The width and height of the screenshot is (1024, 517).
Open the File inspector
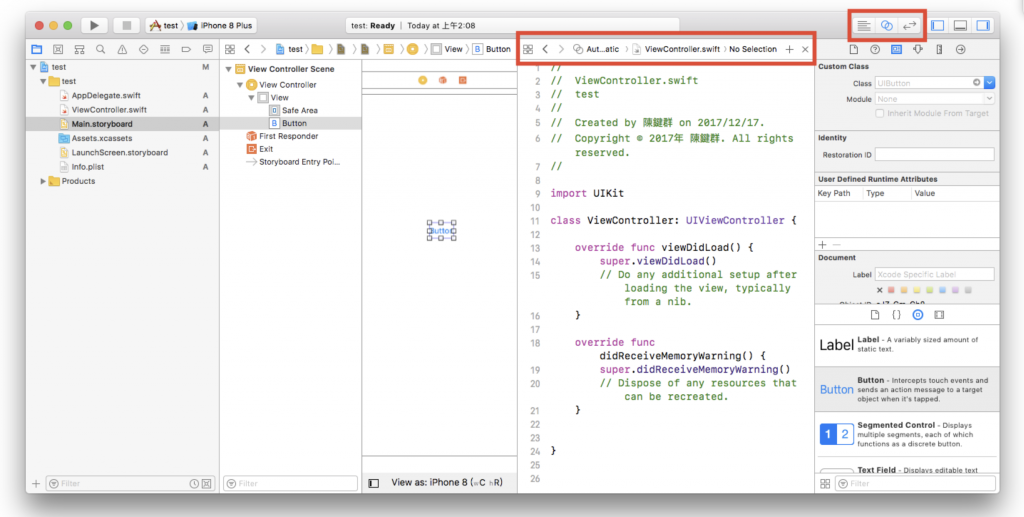[854, 49]
